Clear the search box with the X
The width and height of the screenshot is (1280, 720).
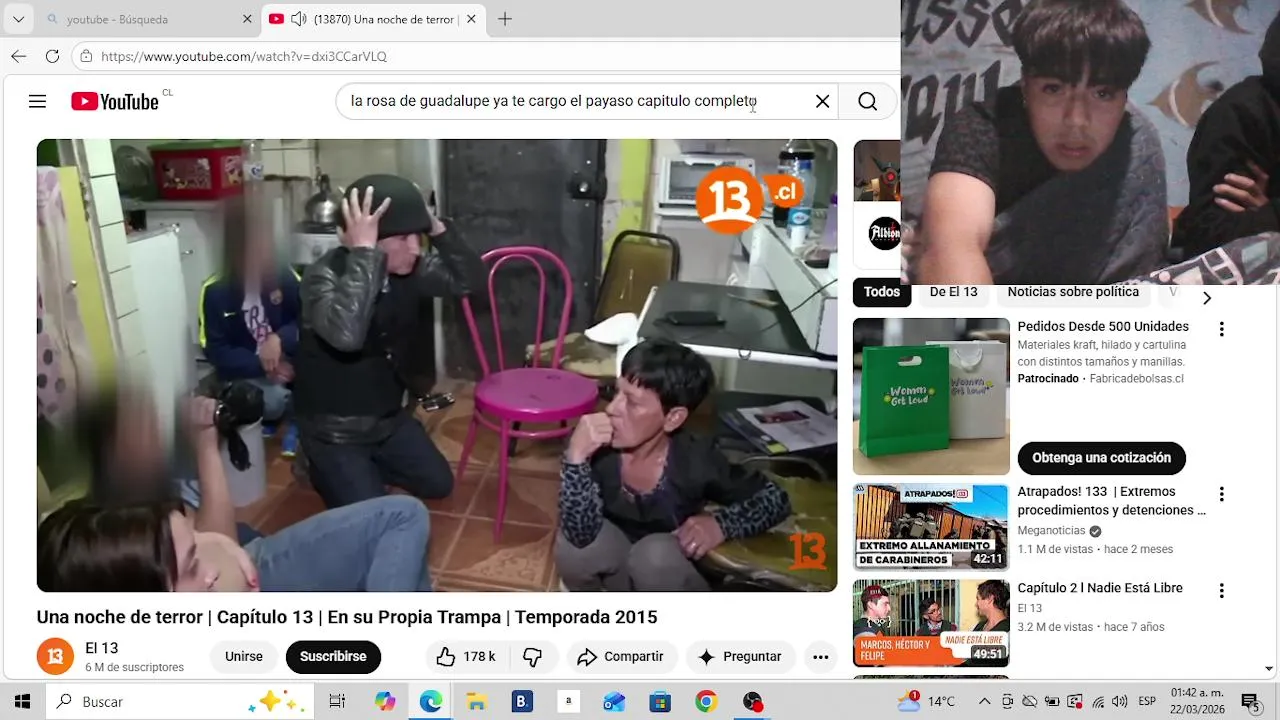tap(822, 101)
